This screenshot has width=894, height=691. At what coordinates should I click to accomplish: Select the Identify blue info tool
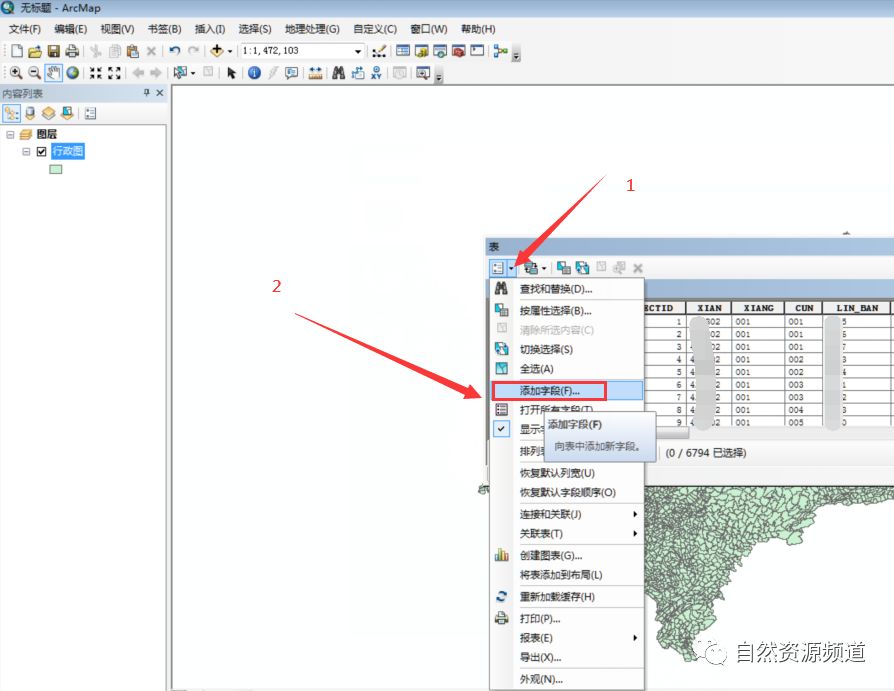pyautogui.click(x=254, y=73)
